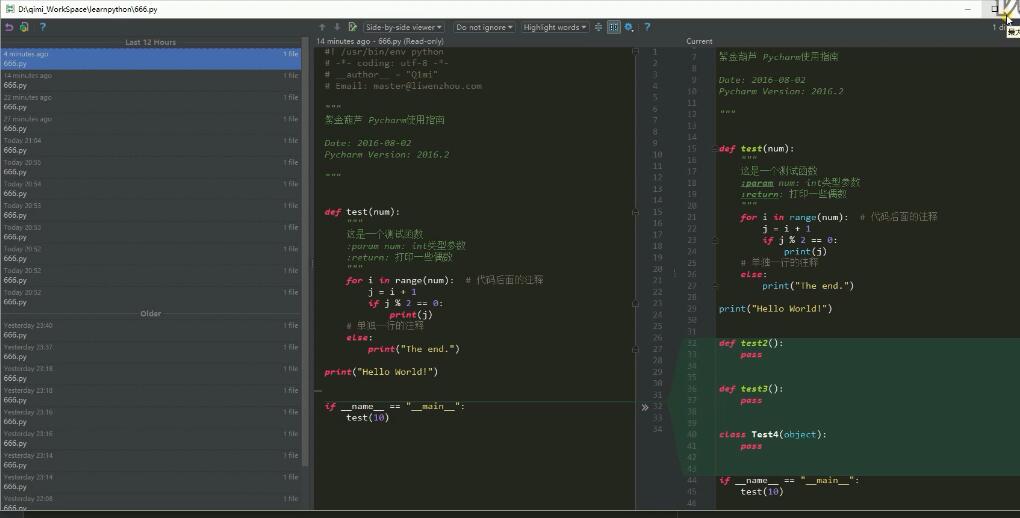
Task: Select the Today 20:53 revision
Action: tap(151, 211)
